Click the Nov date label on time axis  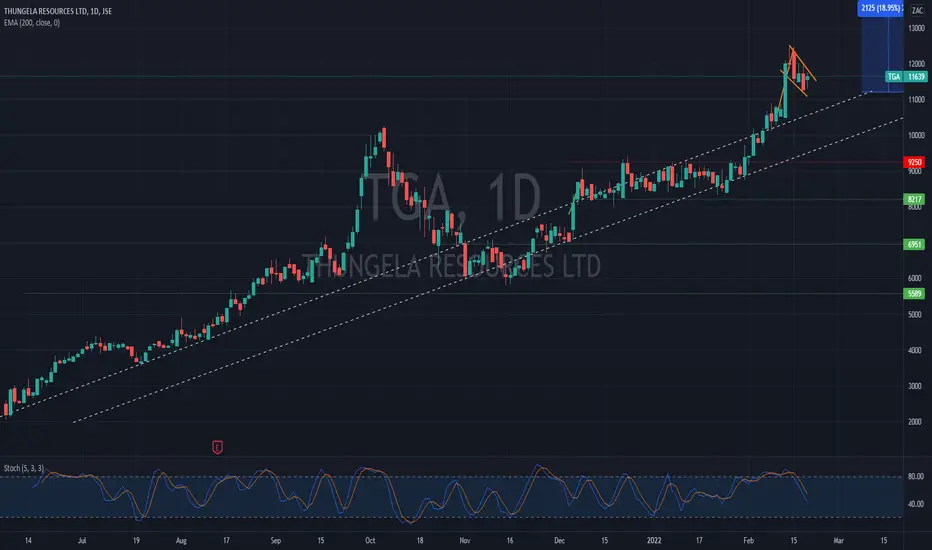[465, 540]
